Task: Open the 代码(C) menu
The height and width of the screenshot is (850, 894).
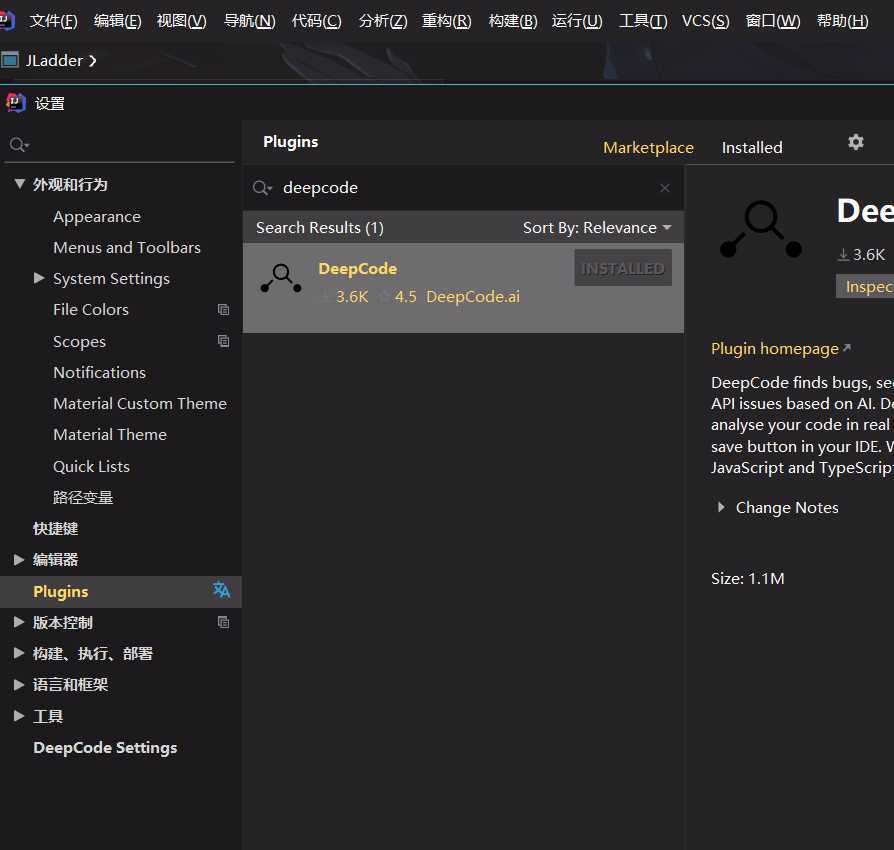Action: (316, 21)
